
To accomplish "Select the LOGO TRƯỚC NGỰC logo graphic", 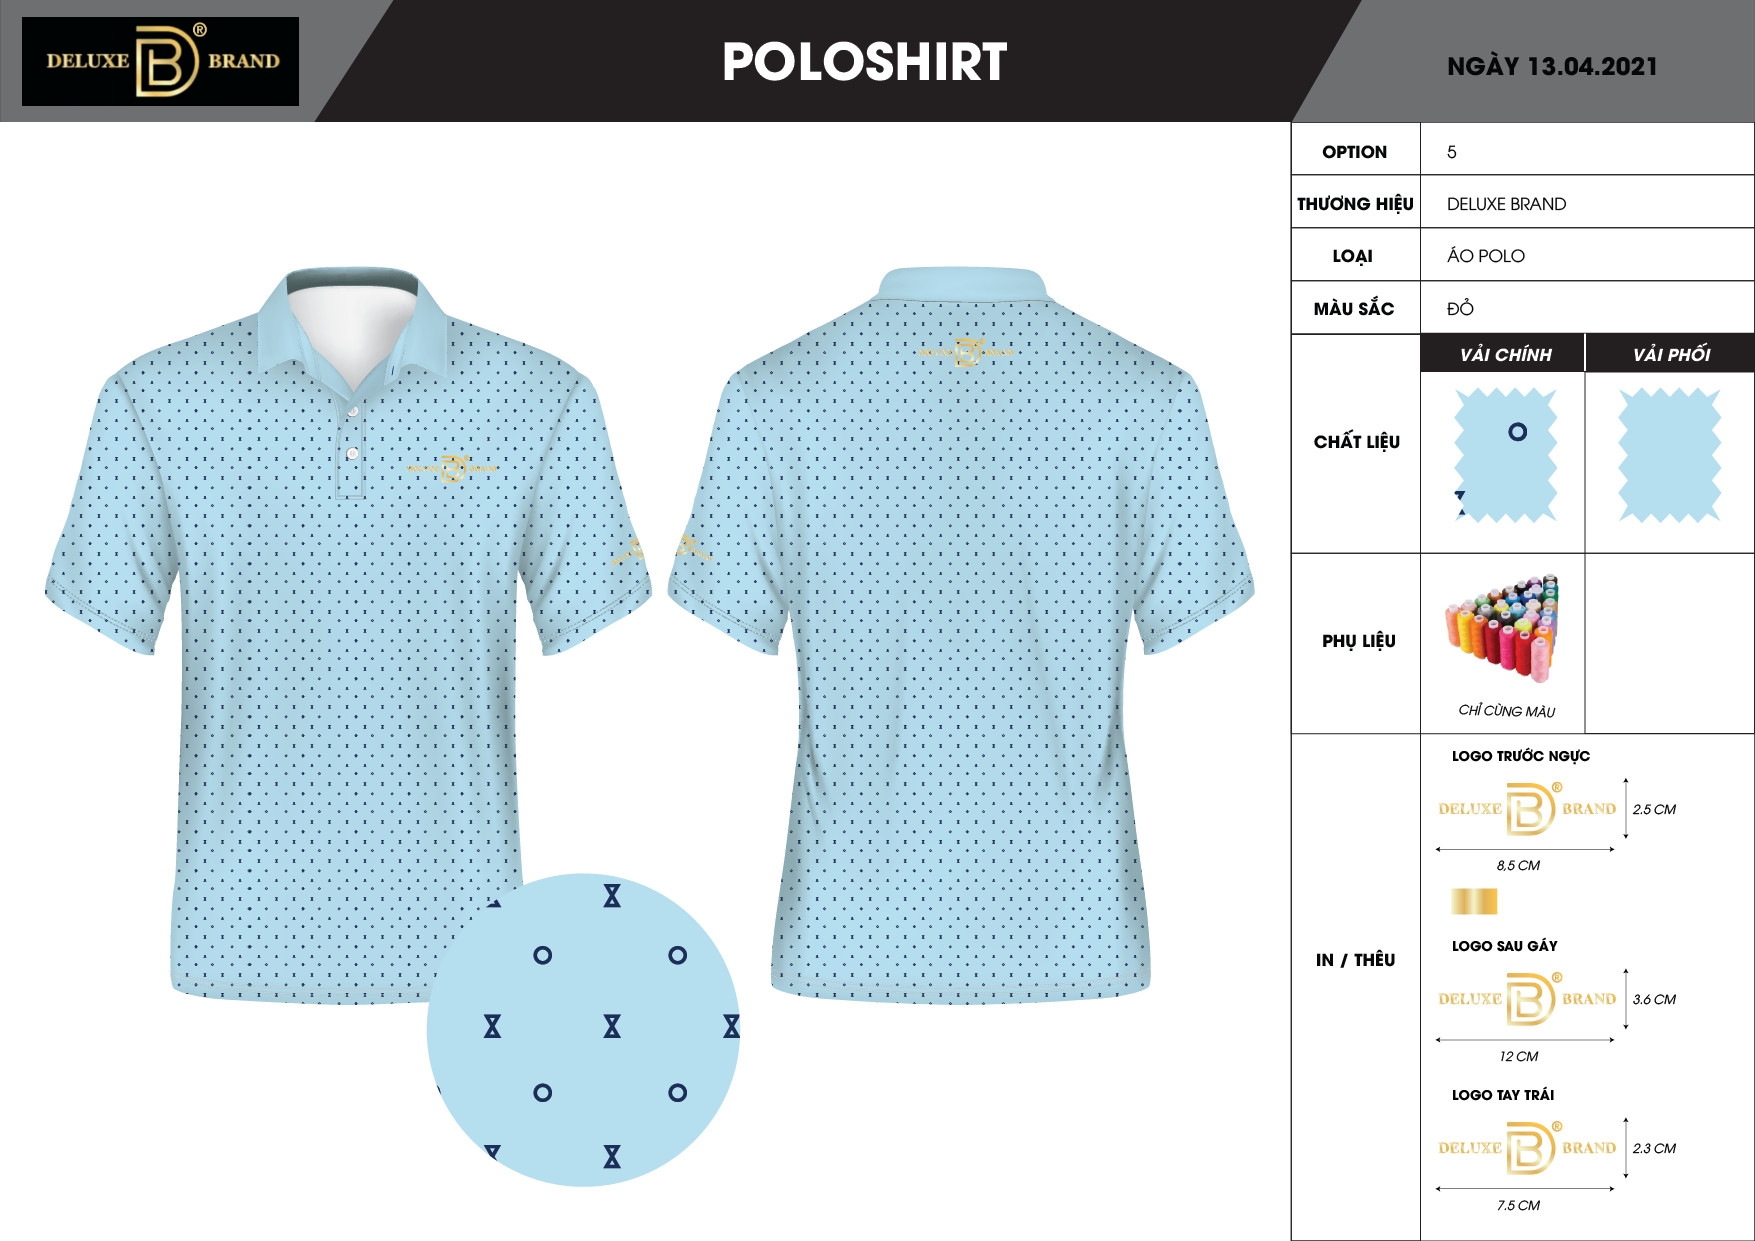I will point(1527,808).
